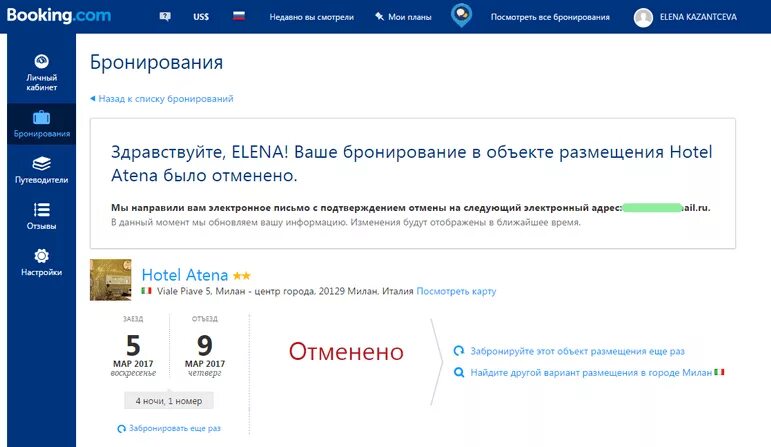The width and height of the screenshot is (771, 447).
Task: Click 'Забронировать еще раз' under dates
Action: coord(175,428)
